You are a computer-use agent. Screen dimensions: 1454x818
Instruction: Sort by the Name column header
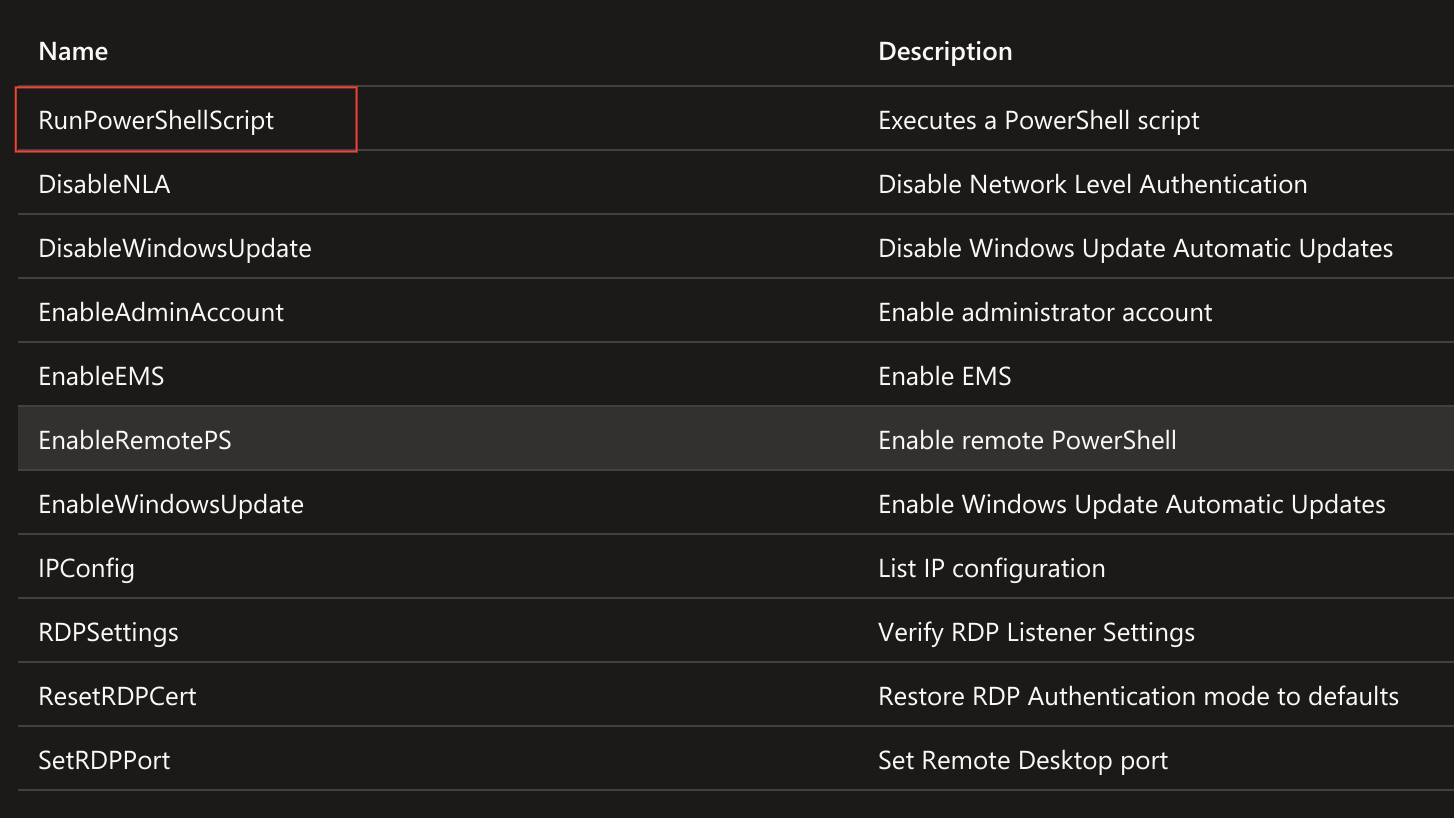pyautogui.click(x=73, y=51)
